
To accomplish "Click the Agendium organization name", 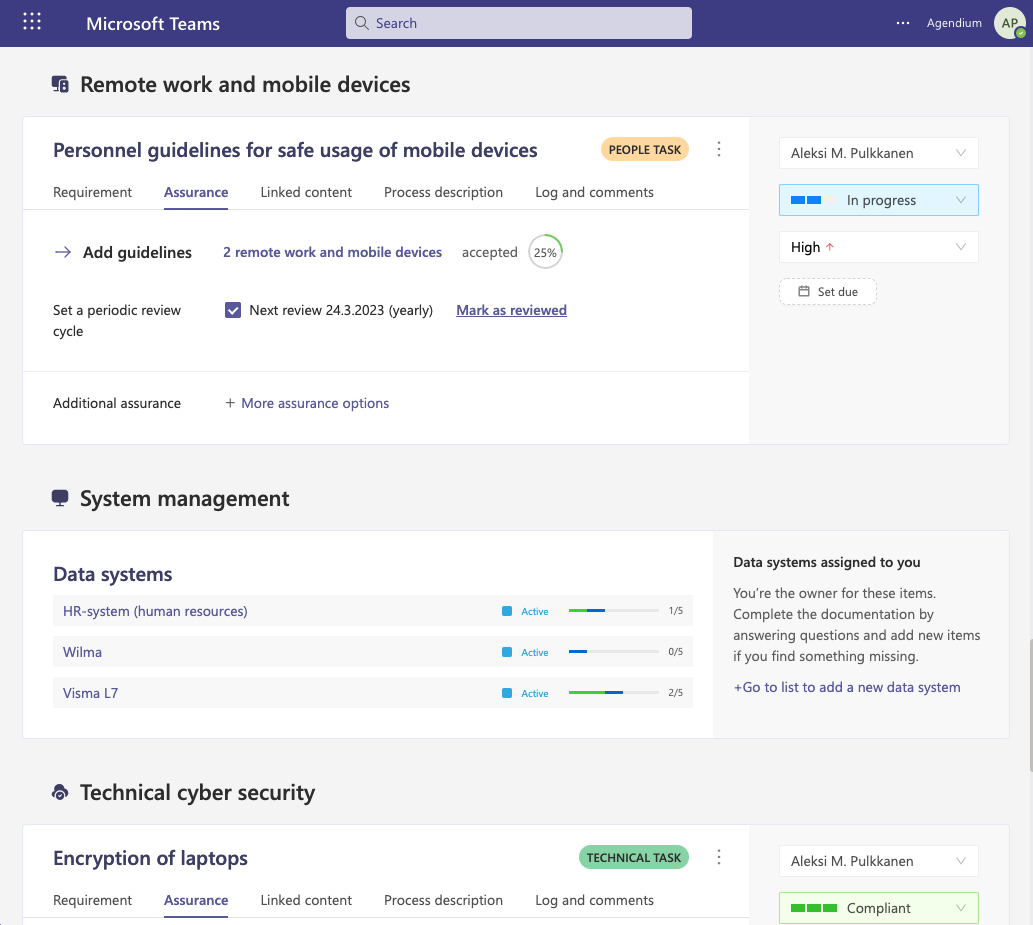I will (x=954, y=23).
